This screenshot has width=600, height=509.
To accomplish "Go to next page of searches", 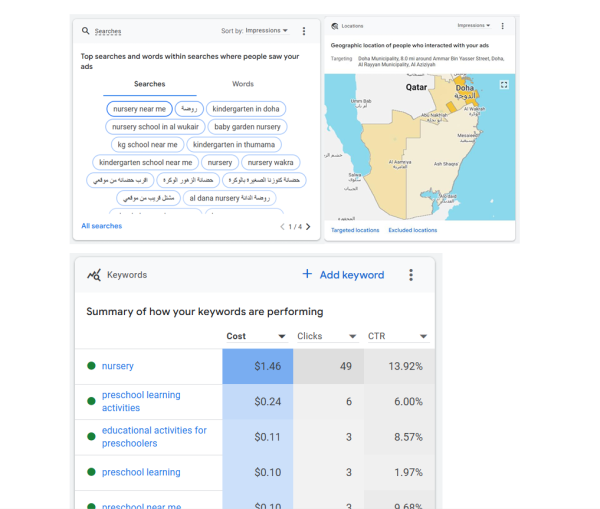I will 308,227.
